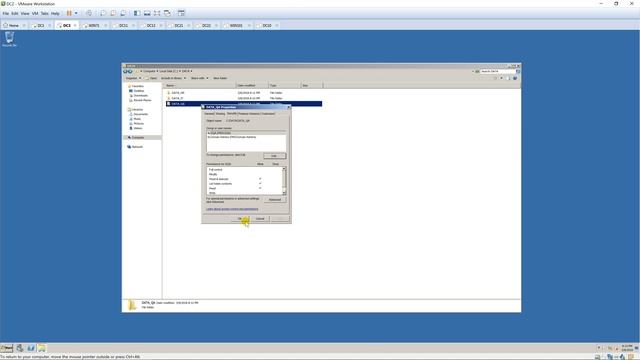Select Desktop in the navigation pane
Image resolution: width=640 pixels, height=360 pixels.
pyautogui.click(x=139, y=91)
